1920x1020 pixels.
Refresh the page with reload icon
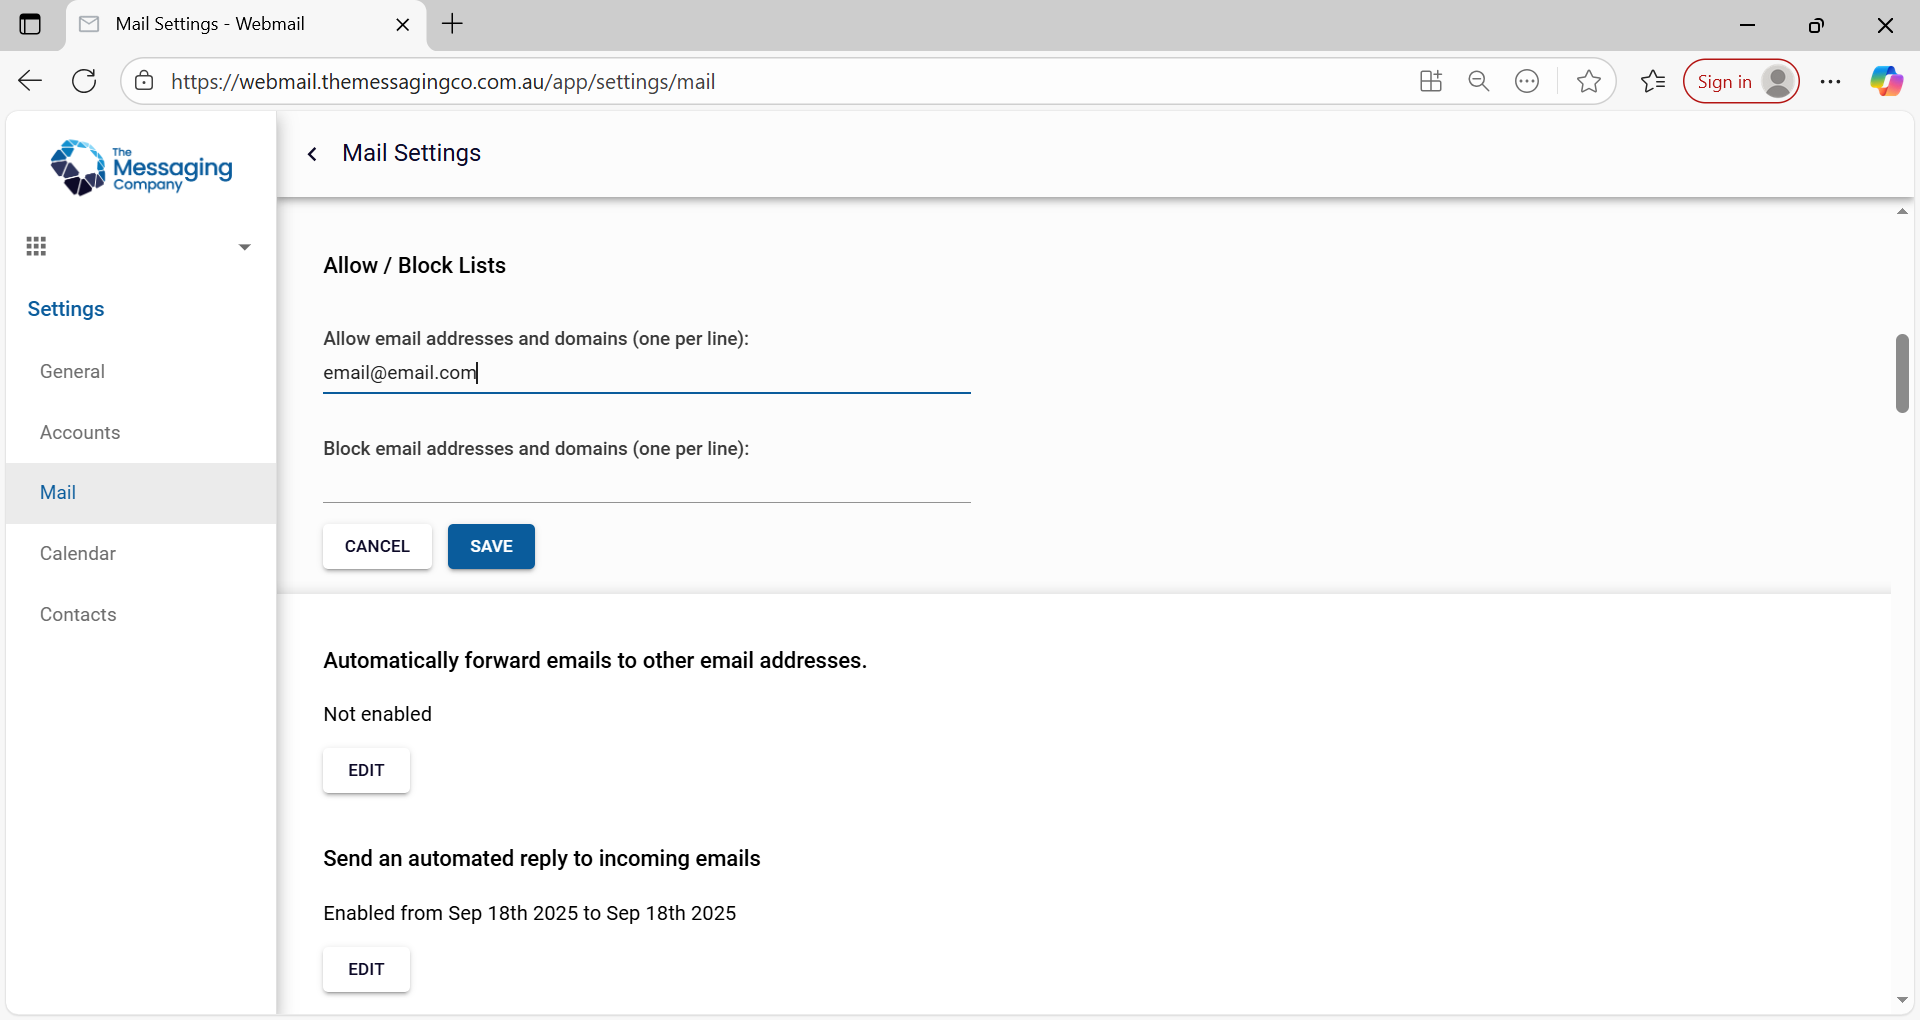(x=85, y=81)
